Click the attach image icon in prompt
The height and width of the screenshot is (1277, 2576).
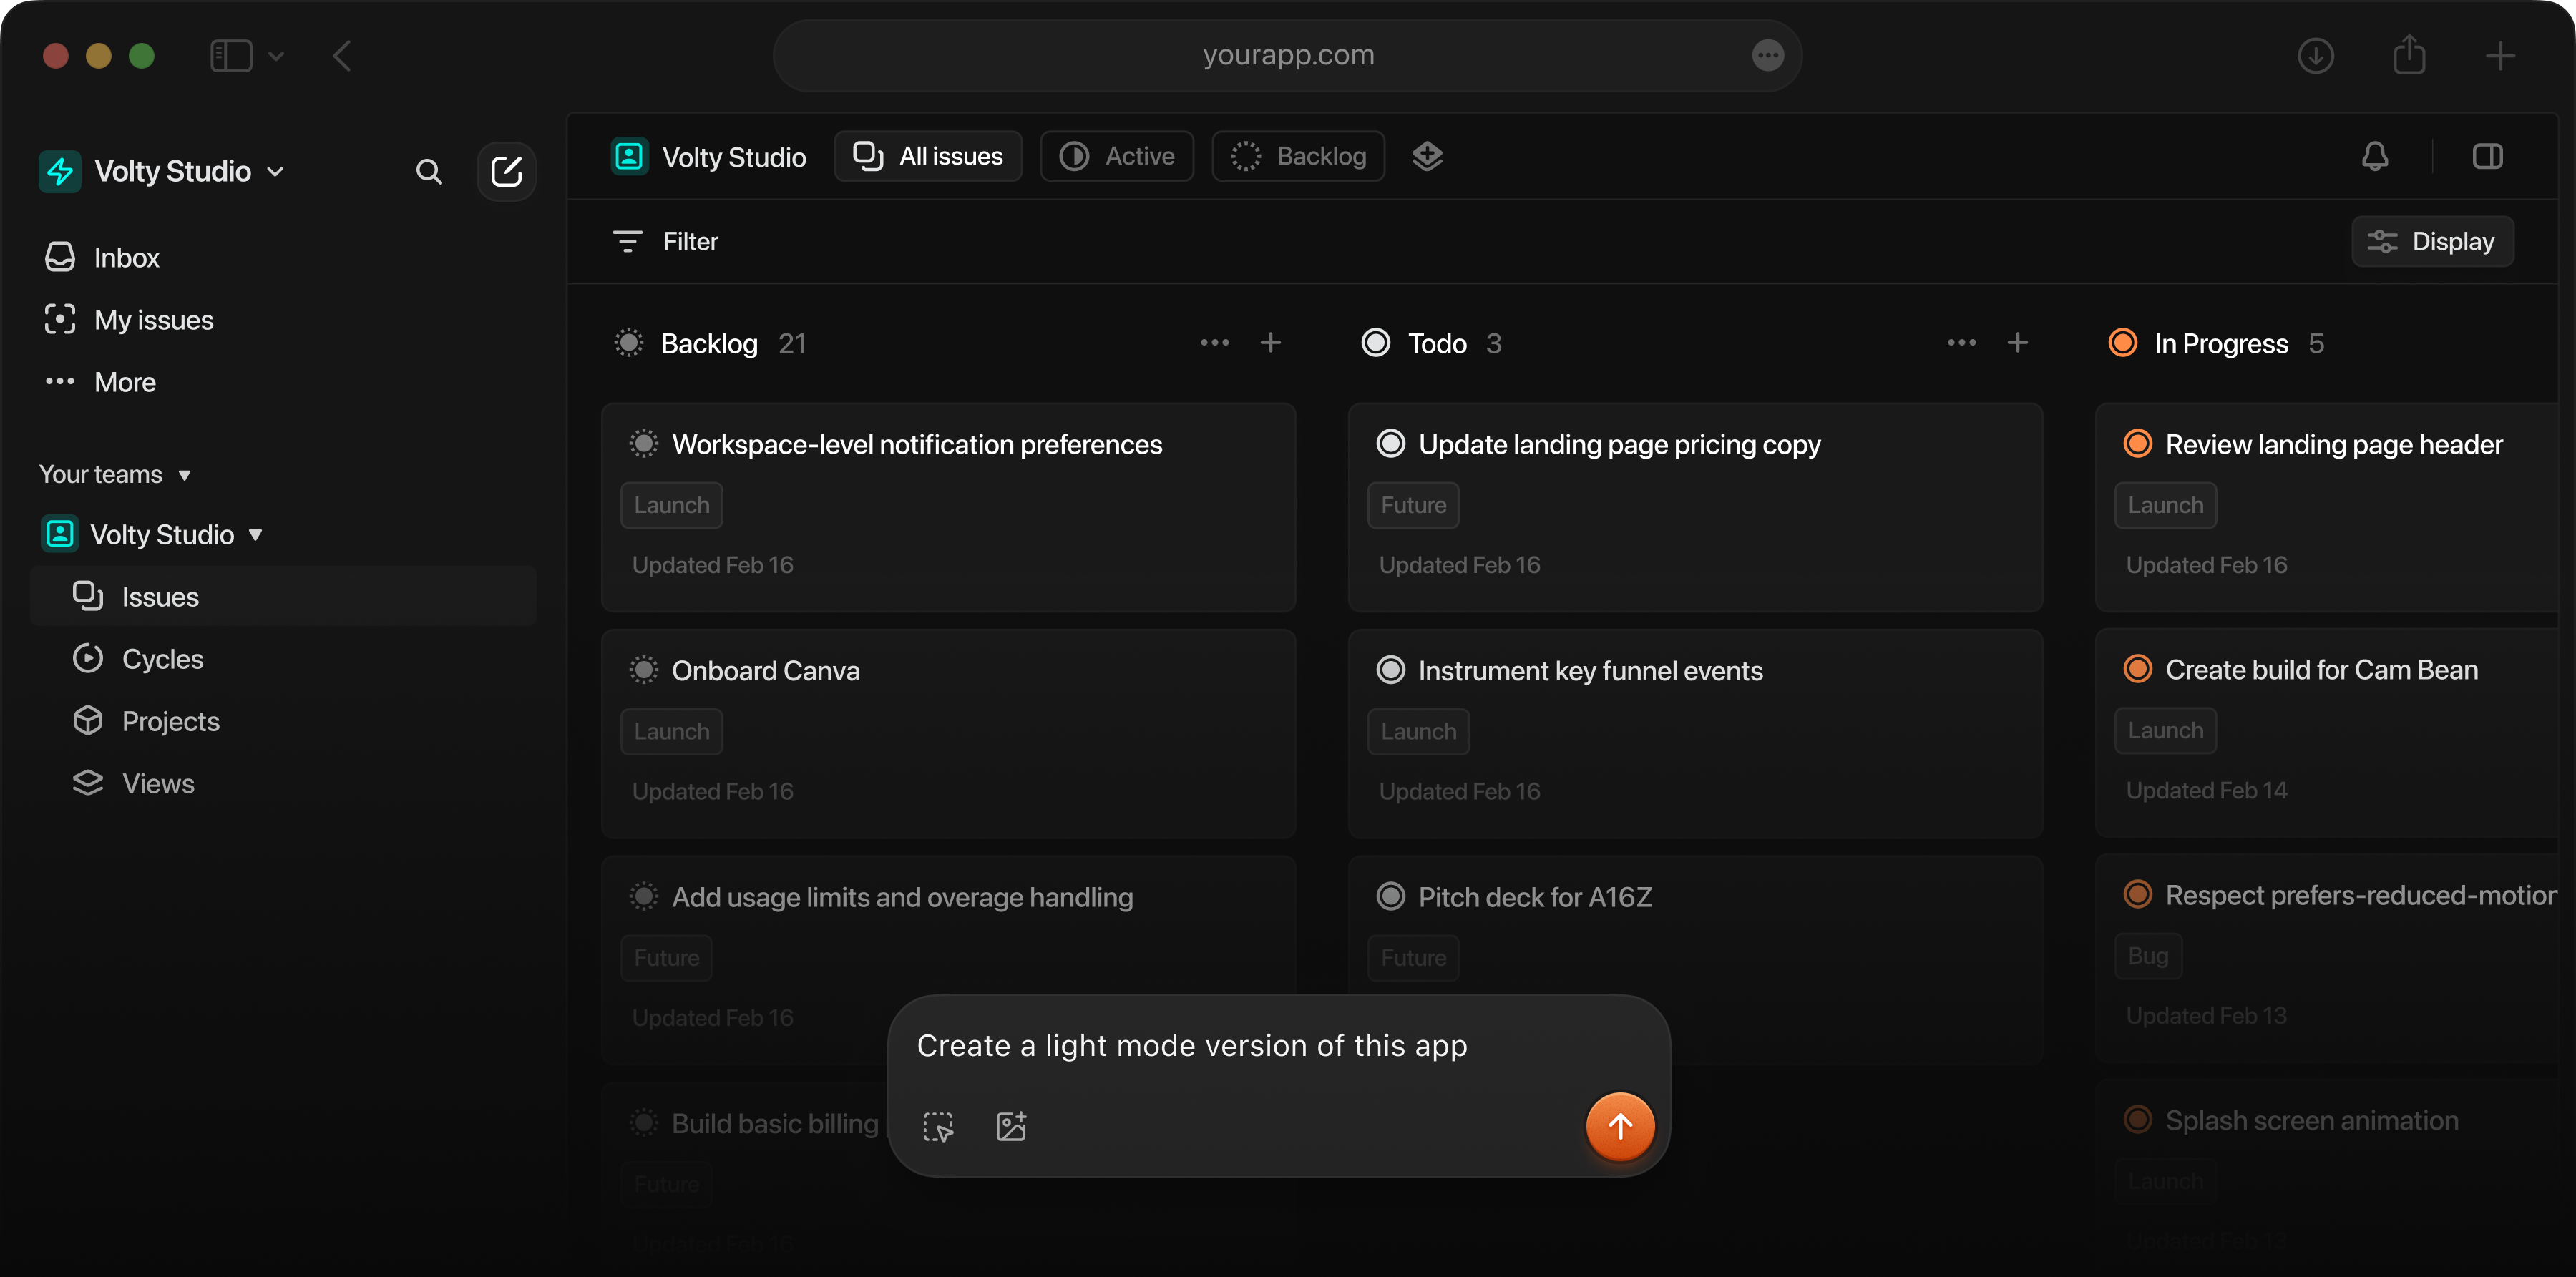coord(1011,1126)
